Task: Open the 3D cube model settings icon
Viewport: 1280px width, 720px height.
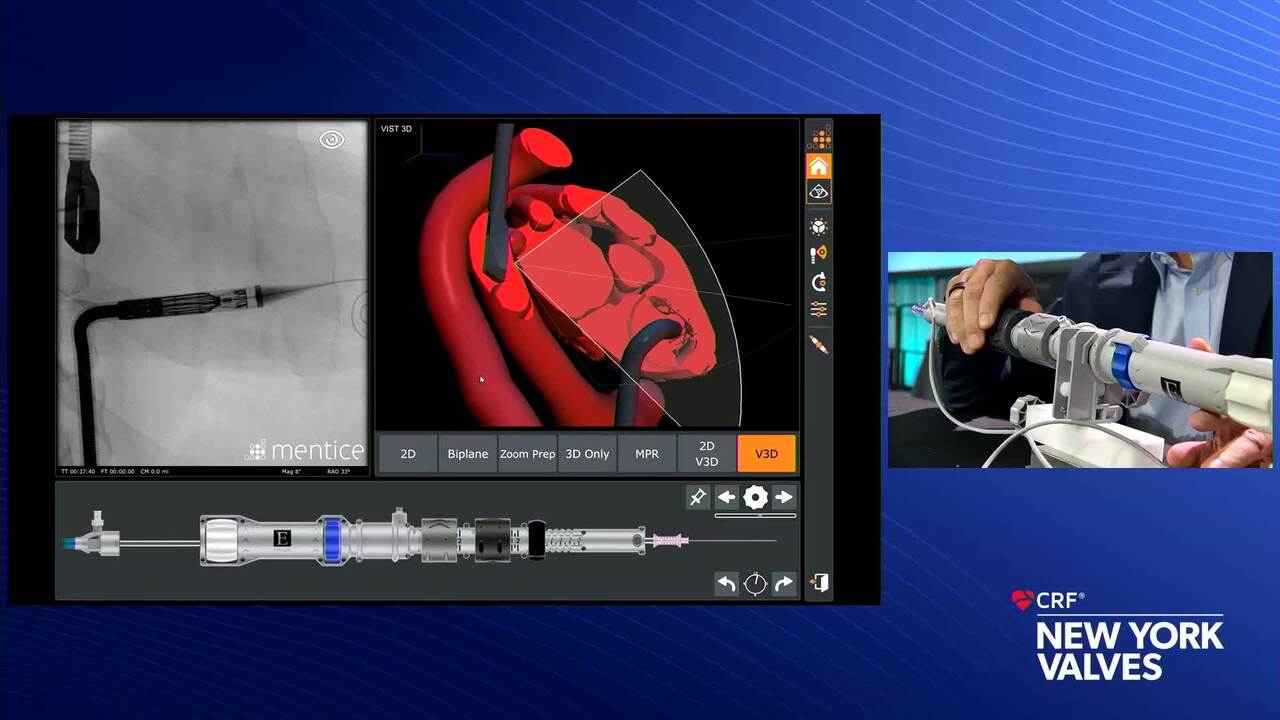Action: coord(819,227)
